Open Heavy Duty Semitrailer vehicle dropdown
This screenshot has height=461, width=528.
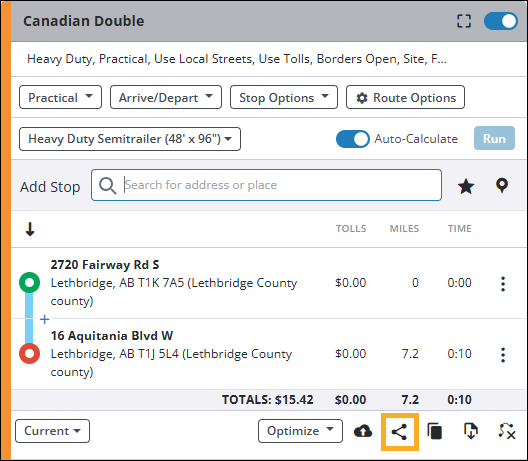pyautogui.click(x=130, y=139)
